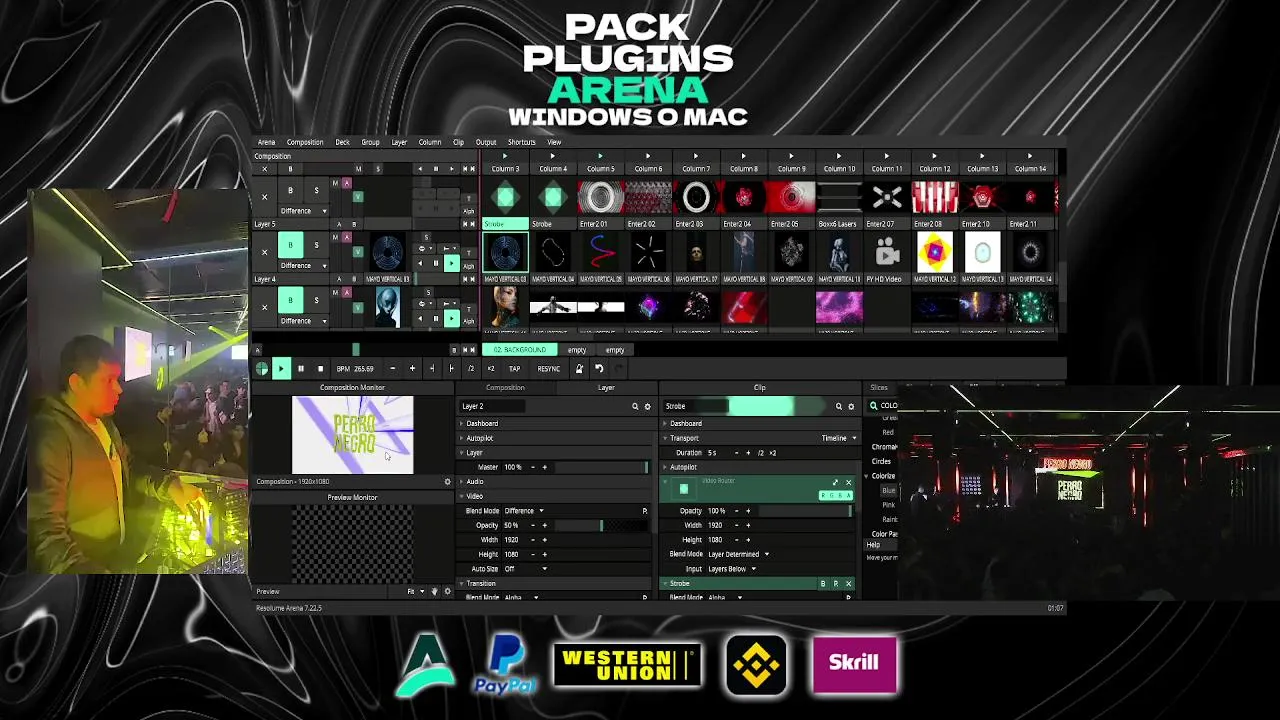1280x720 pixels.
Task: Open Layer 4 blend mode Difference dropdown
Action: [x=303, y=321]
